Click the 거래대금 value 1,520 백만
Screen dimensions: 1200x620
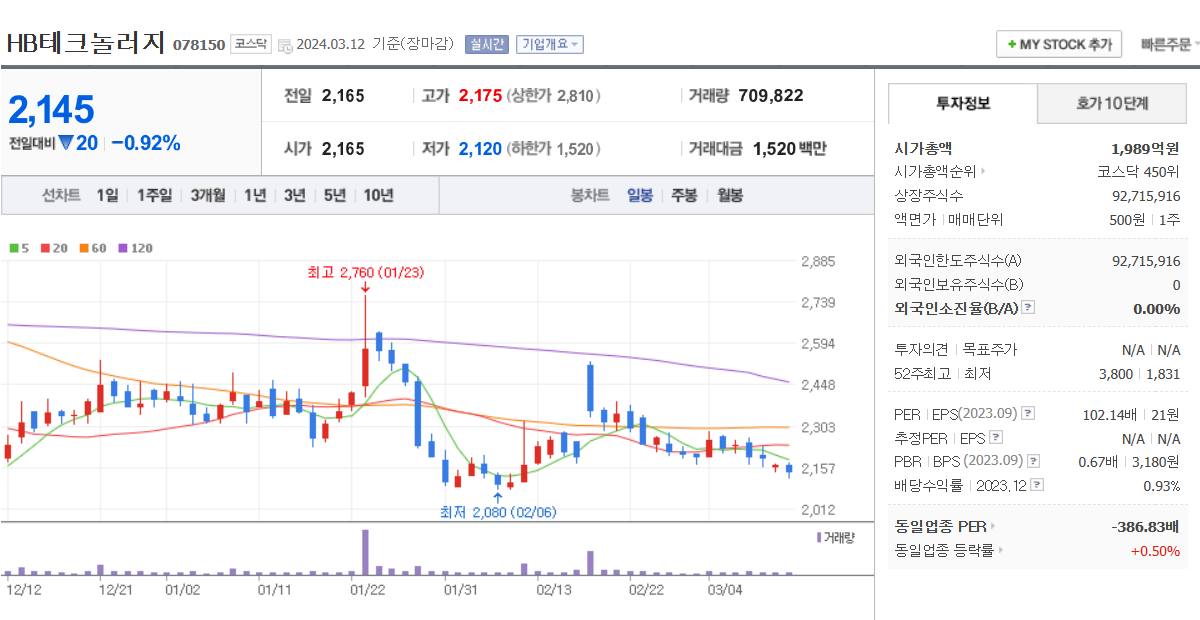pyautogui.click(x=790, y=149)
